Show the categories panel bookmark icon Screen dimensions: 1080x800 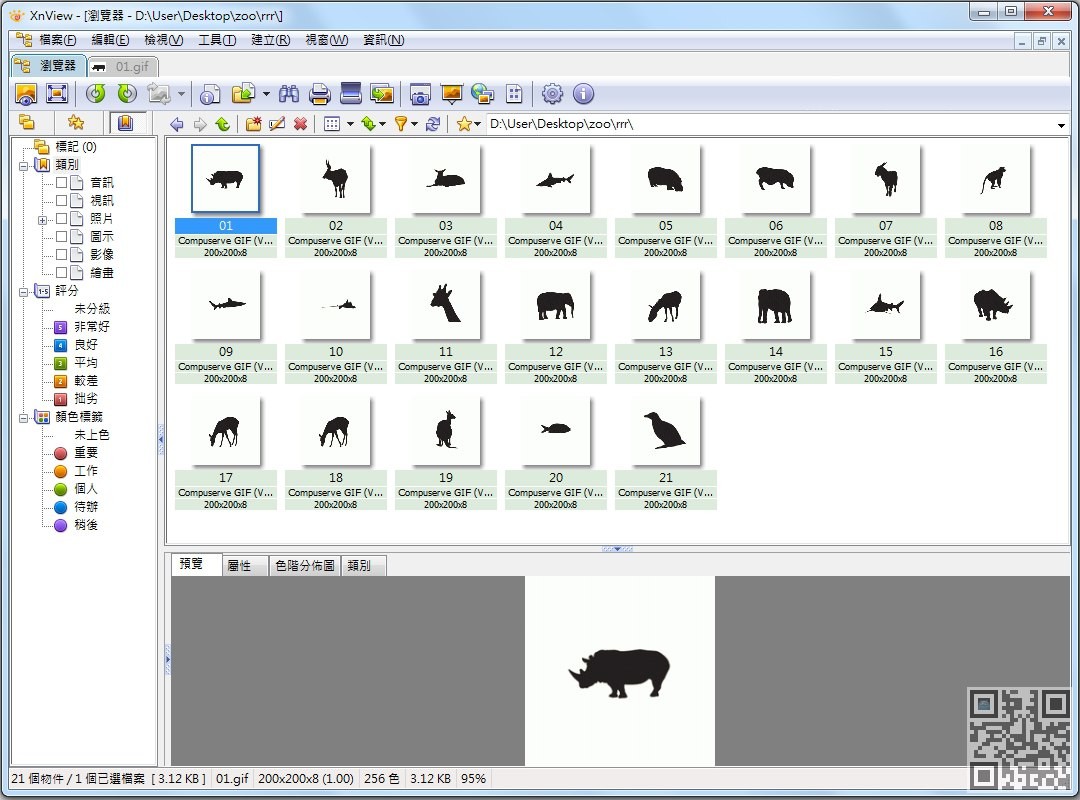125,123
